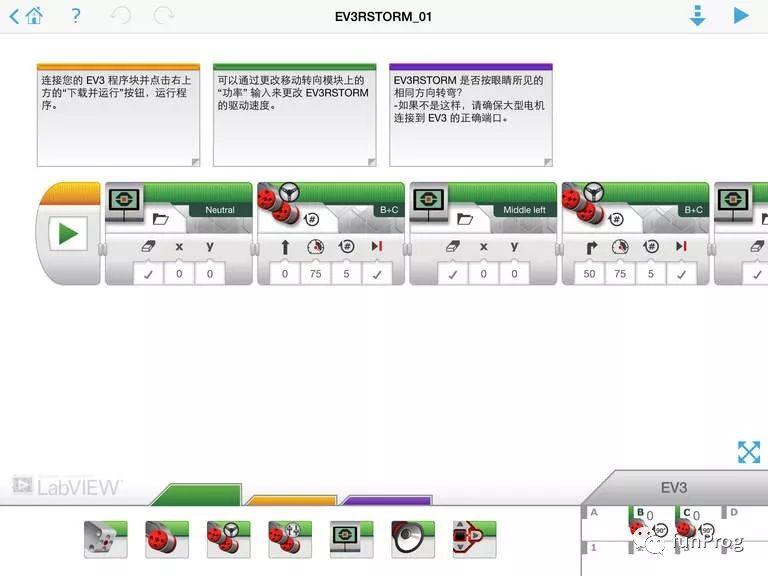Change the Neutral file name on Display block
Viewport: 768px width, 576px height.
[x=220, y=210]
